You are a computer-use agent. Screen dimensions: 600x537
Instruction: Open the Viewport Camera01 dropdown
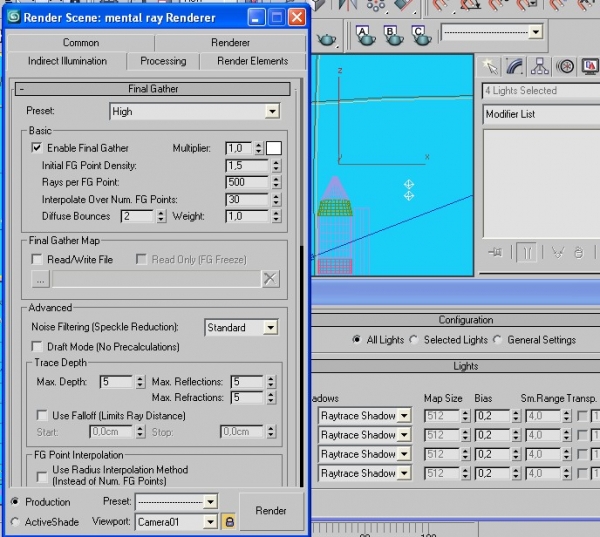210,522
